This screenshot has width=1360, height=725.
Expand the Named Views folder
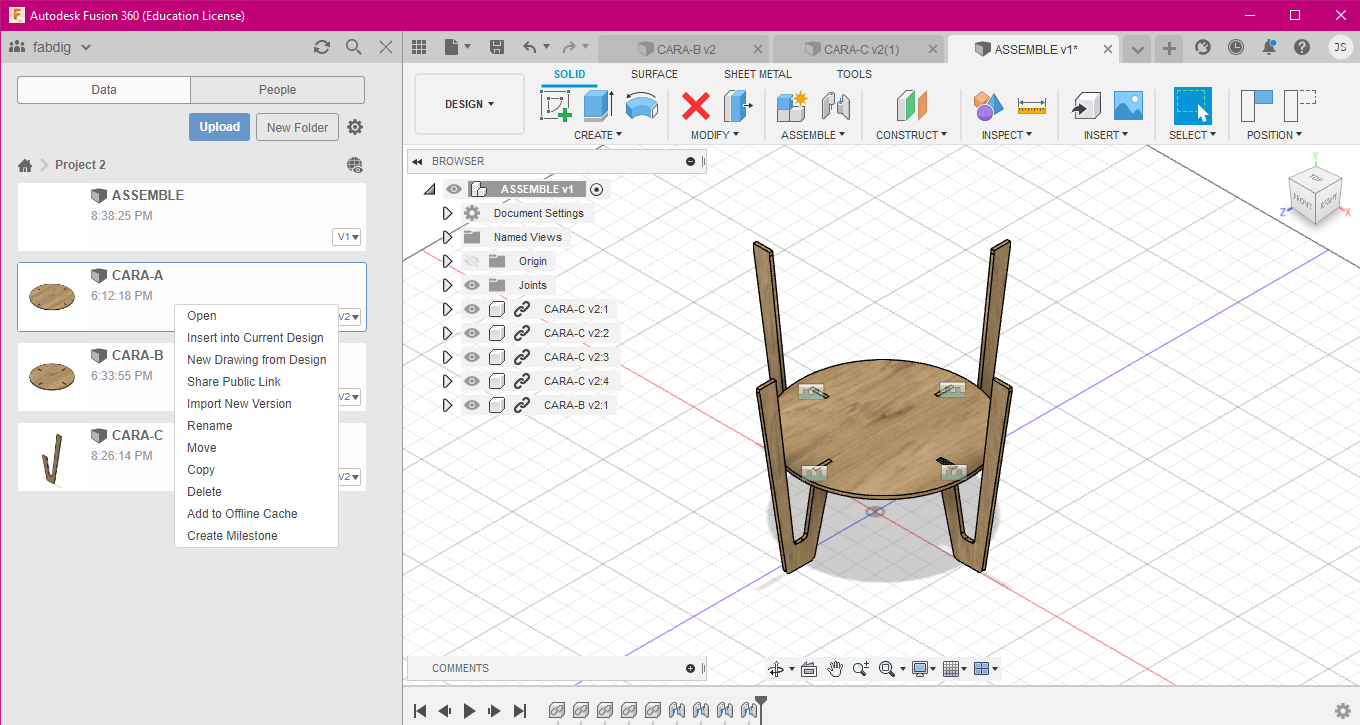point(447,237)
